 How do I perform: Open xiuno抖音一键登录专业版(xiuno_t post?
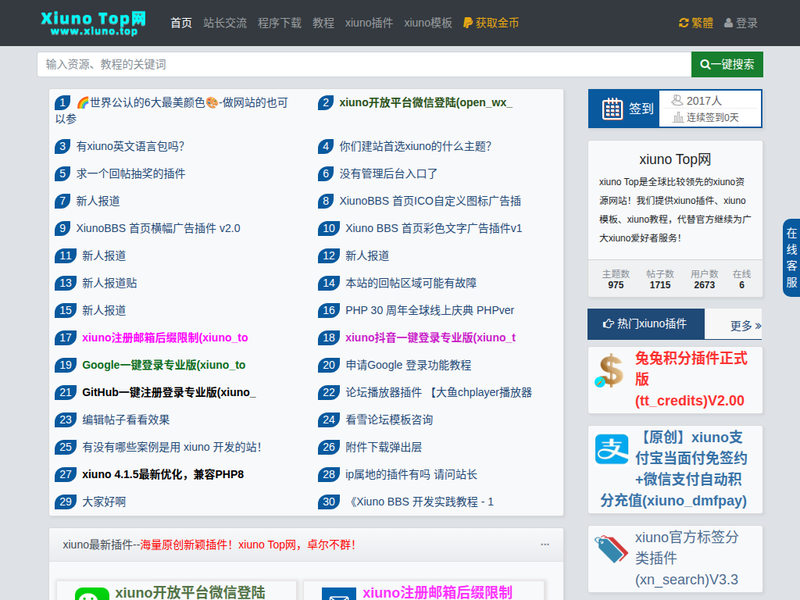click(x=431, y=338)
